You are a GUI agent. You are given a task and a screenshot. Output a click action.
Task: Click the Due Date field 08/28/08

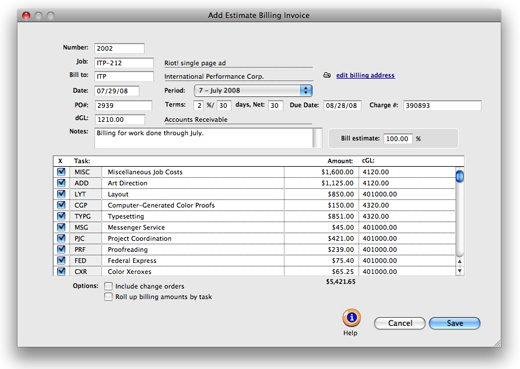(342, 106)
